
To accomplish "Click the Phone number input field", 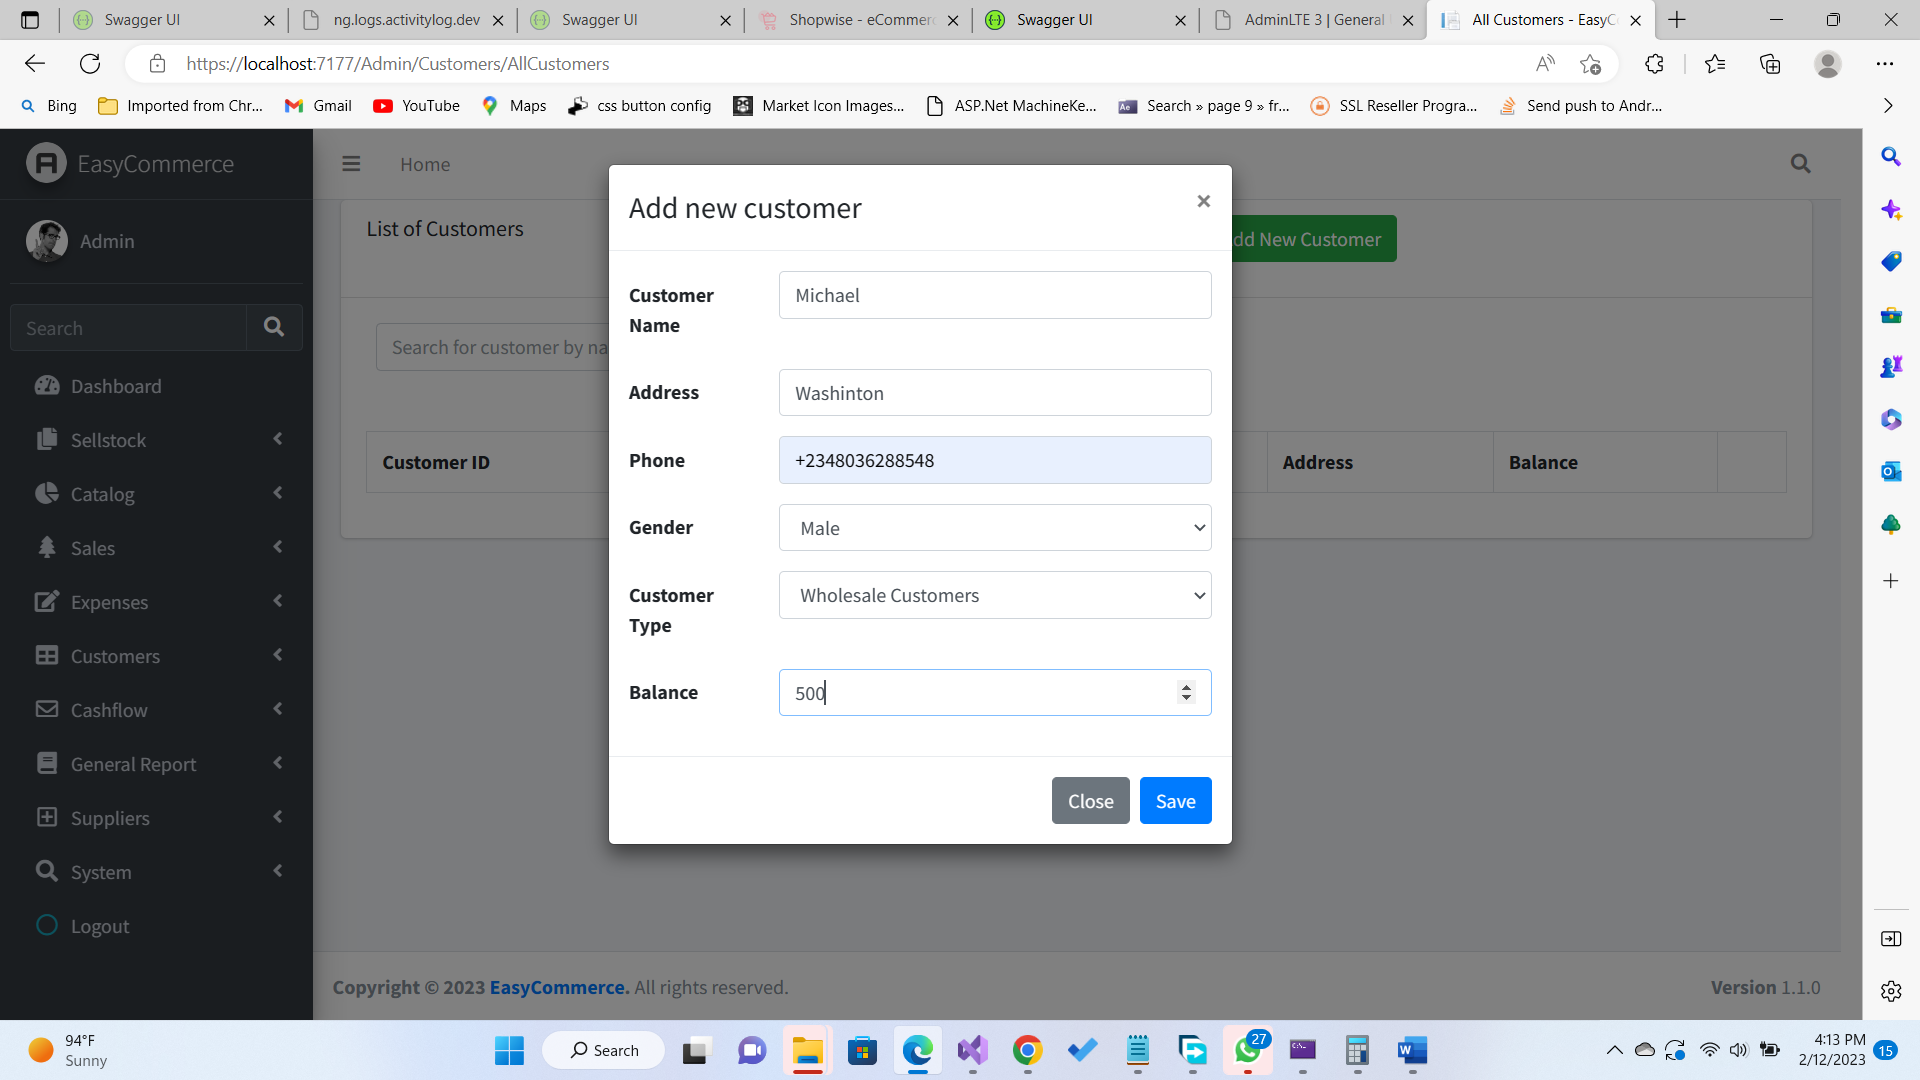I will pyautogui.click(x=994, y=460).
